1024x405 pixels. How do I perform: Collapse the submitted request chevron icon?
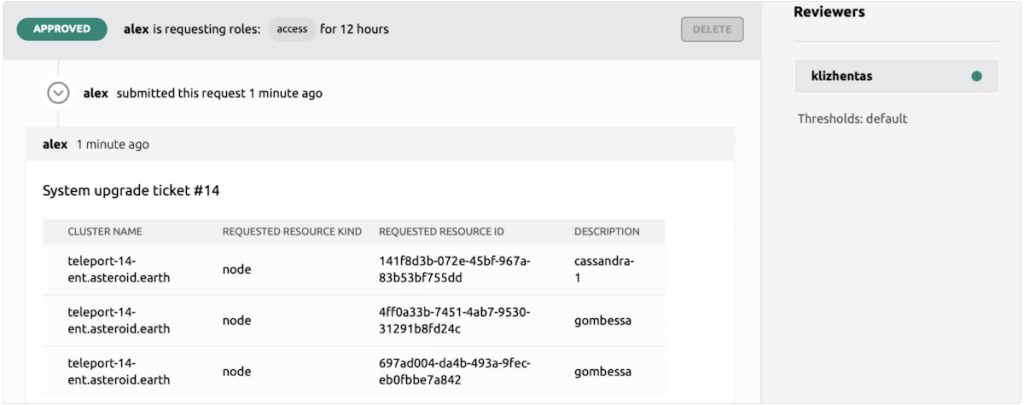point(59,93)
